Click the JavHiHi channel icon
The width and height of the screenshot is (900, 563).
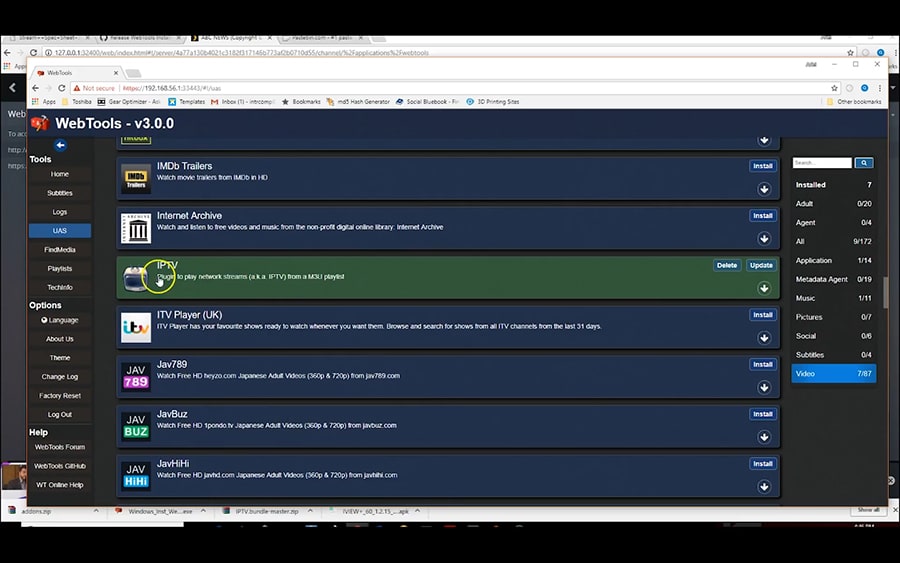click(136, 476)
